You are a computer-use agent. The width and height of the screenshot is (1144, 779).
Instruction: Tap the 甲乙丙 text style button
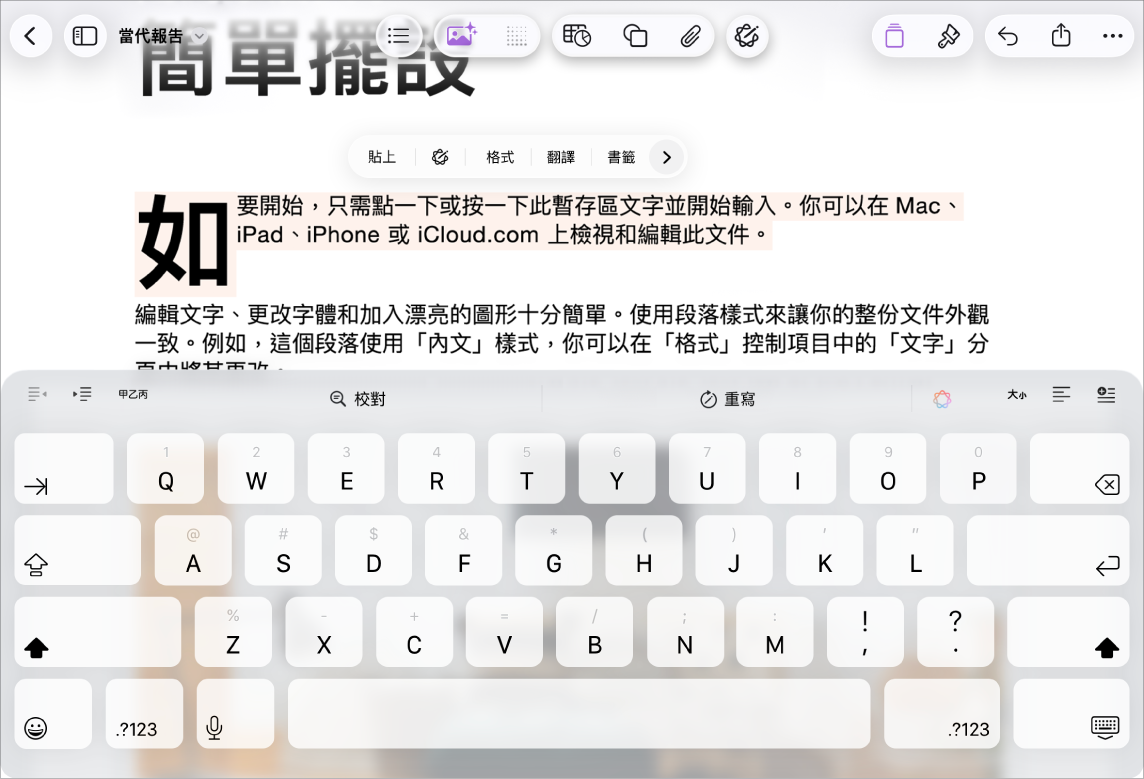tap(133, 395)
